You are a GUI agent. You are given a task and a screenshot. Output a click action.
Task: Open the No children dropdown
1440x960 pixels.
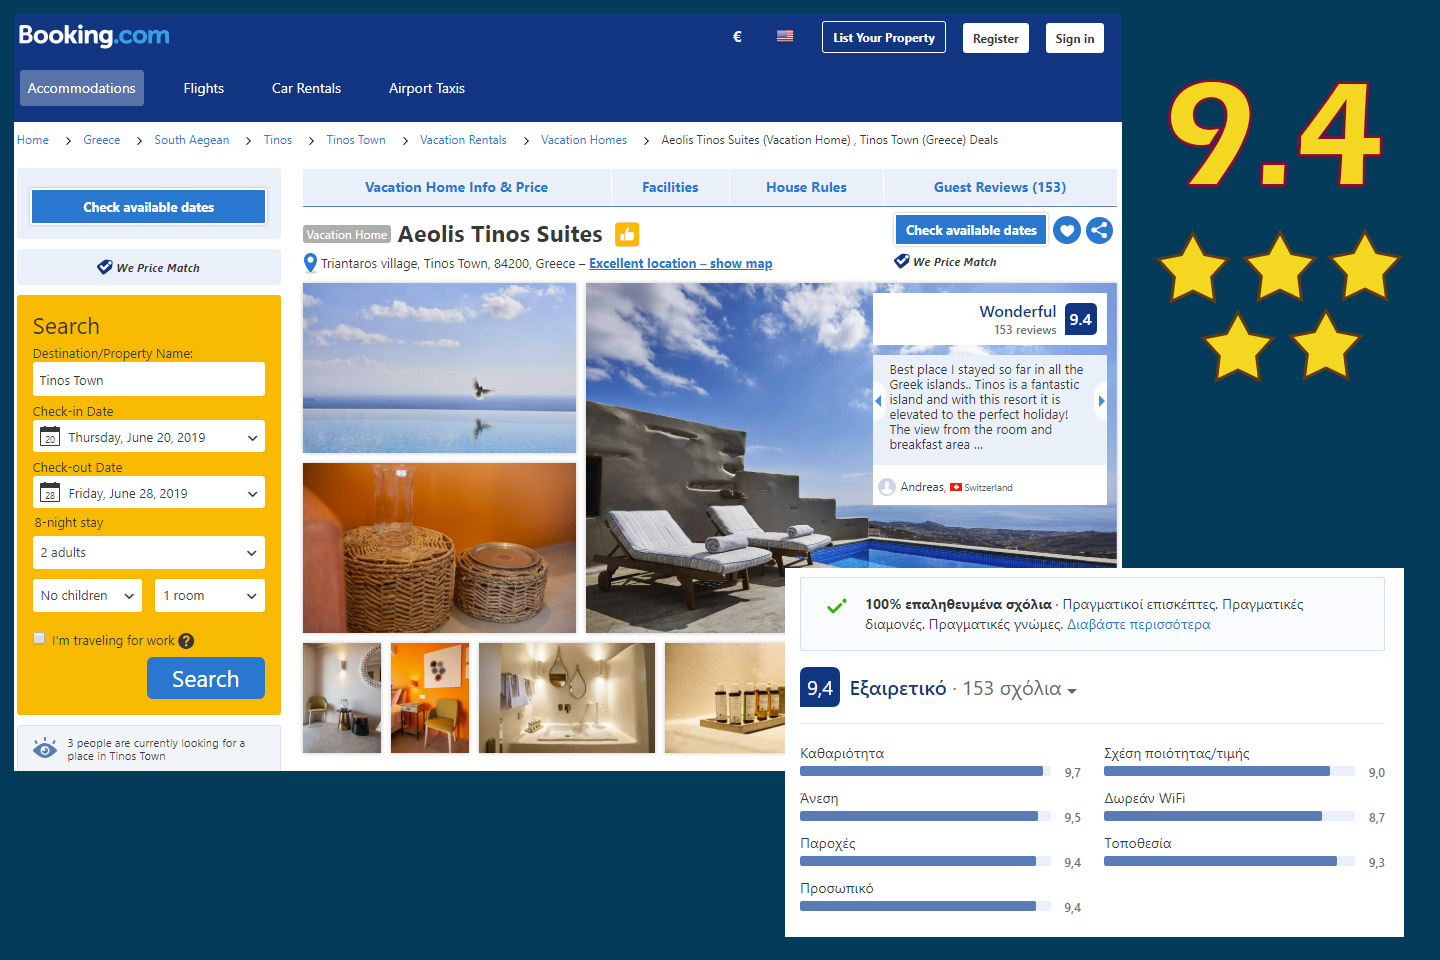[x=87, y=596]
